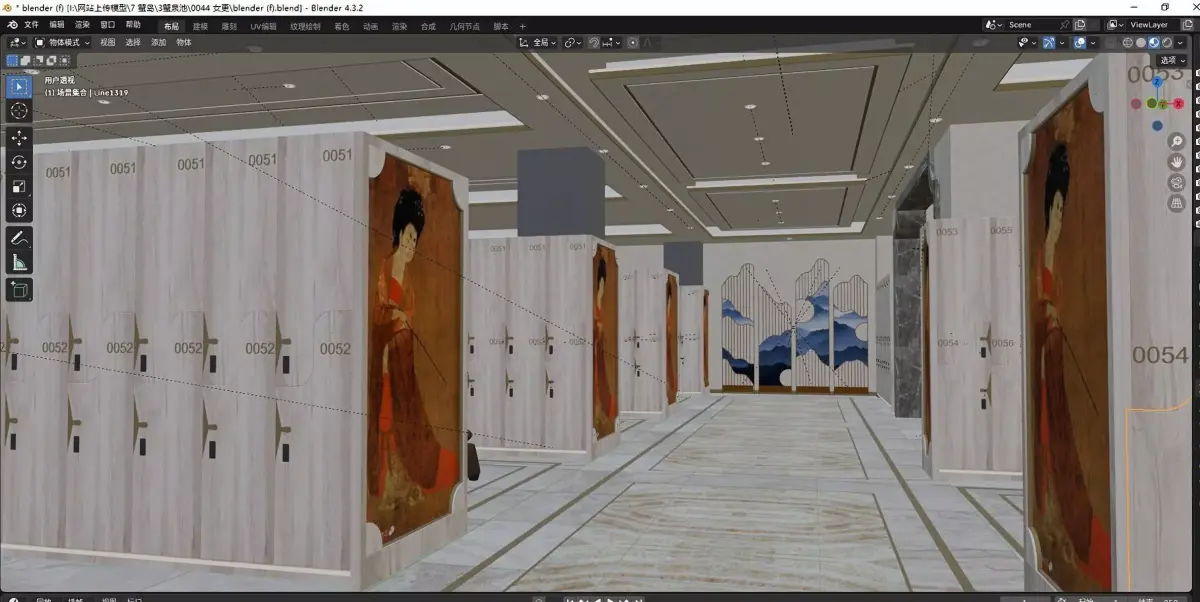Open the 文件 menu
The image size is (1200, 602).
pyautogui.click(x=32, y=25)
